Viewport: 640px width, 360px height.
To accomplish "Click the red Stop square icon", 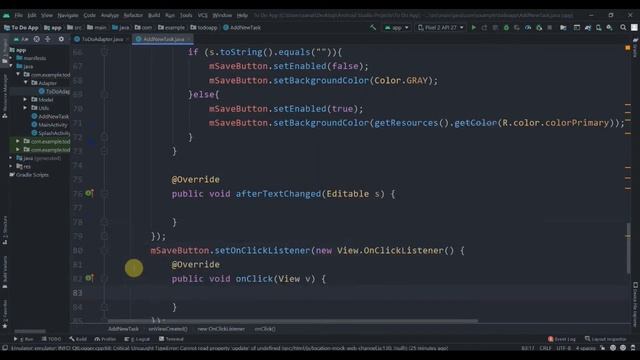I will (550, 27).
